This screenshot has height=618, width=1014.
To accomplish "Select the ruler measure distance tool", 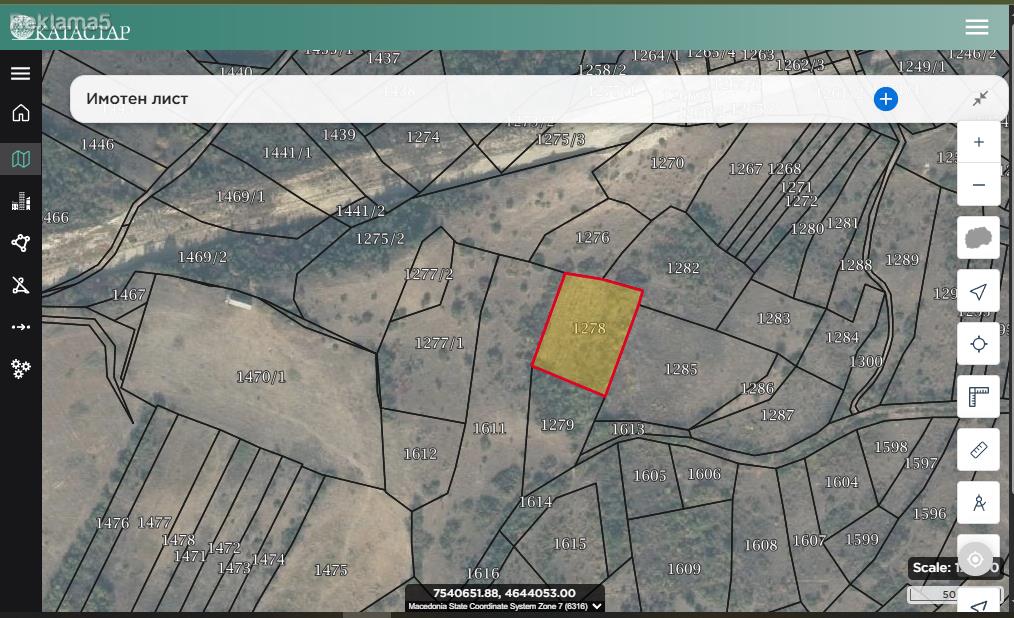I will point(978,450).
